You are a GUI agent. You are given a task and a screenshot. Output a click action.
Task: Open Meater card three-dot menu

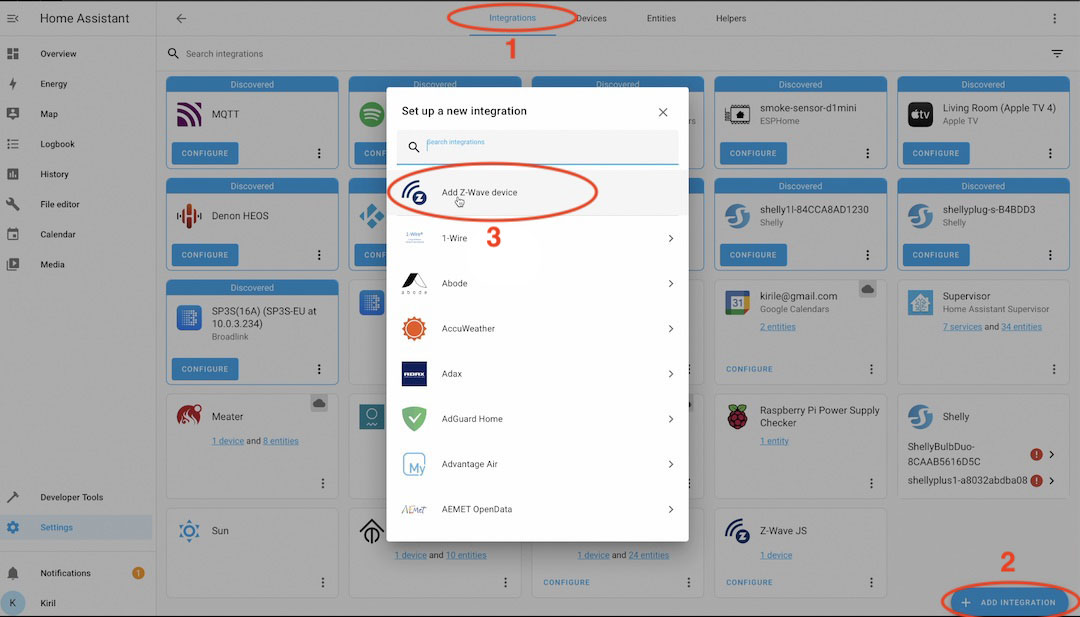pos(322,483)
